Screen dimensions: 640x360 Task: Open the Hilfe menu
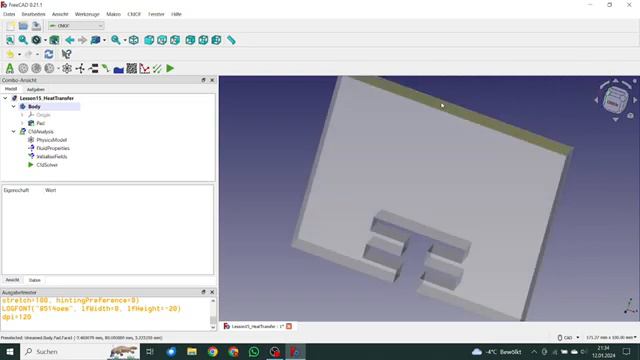pos(176,14)
